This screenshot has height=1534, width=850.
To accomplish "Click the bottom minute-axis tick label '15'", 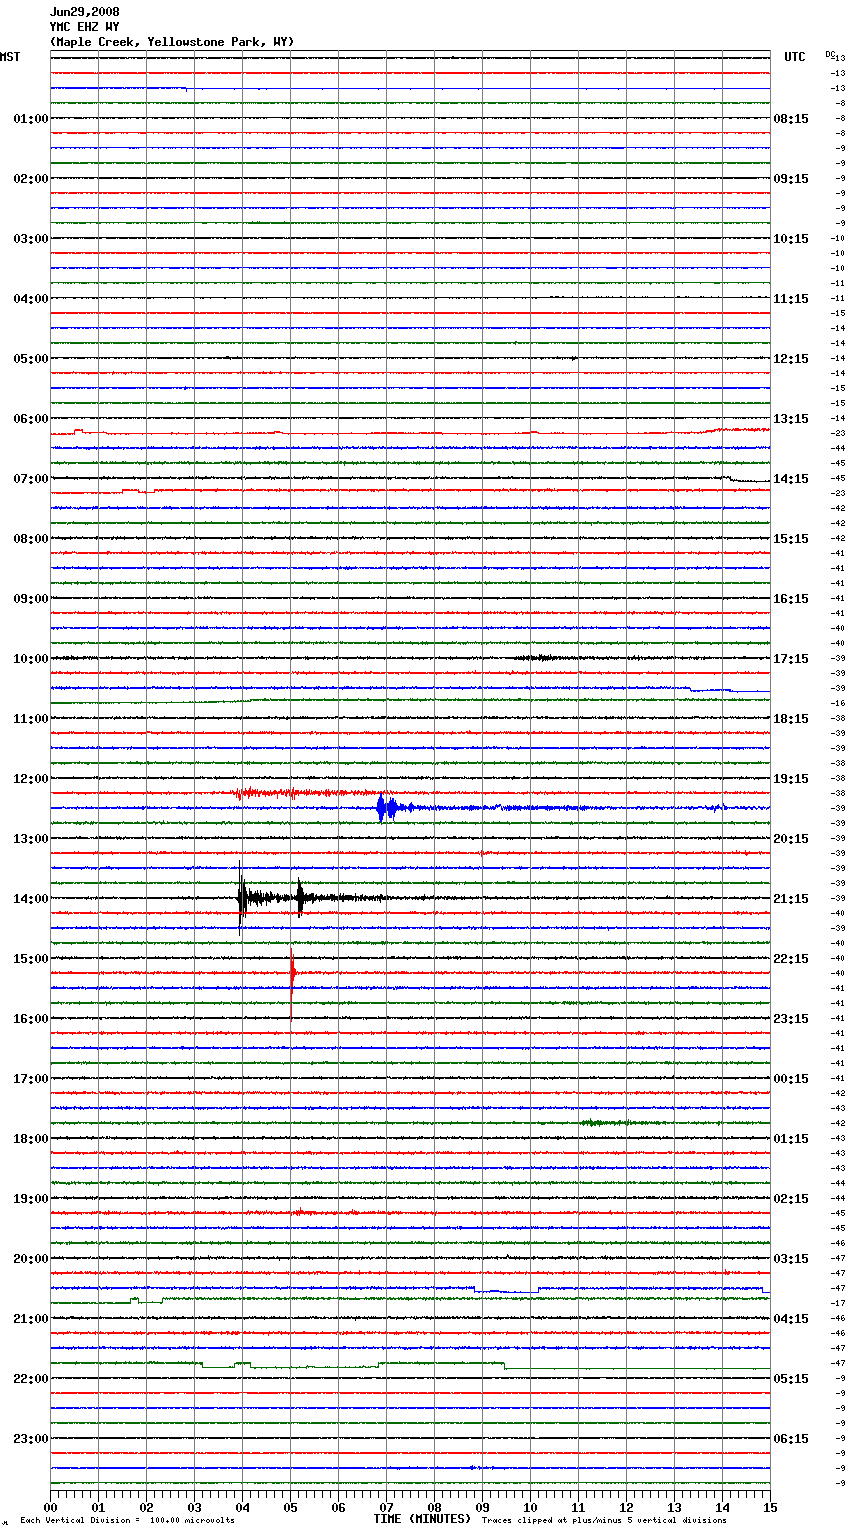I will pos(770,1507).
